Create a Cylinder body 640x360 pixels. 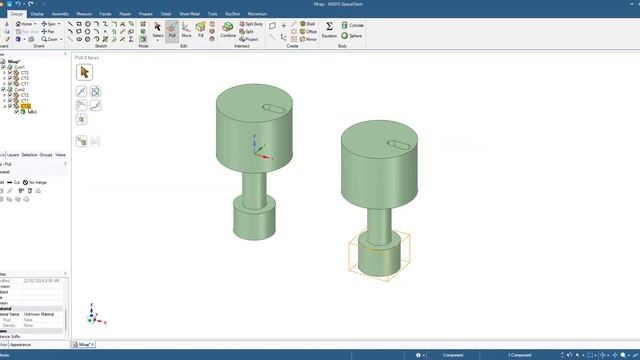point(352,25)
